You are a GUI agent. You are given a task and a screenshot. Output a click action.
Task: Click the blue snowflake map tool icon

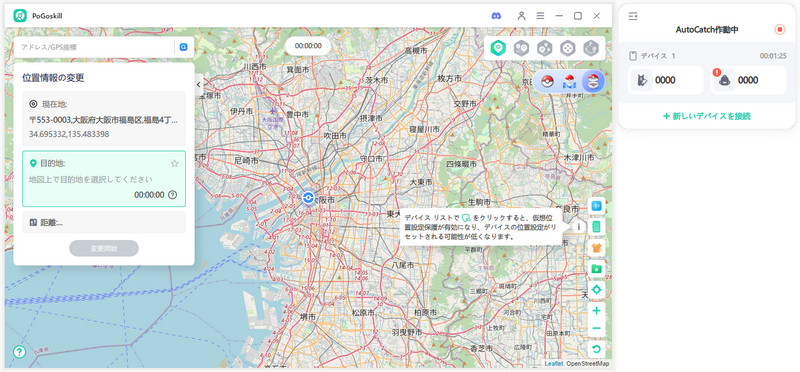(x=596, y=206)
